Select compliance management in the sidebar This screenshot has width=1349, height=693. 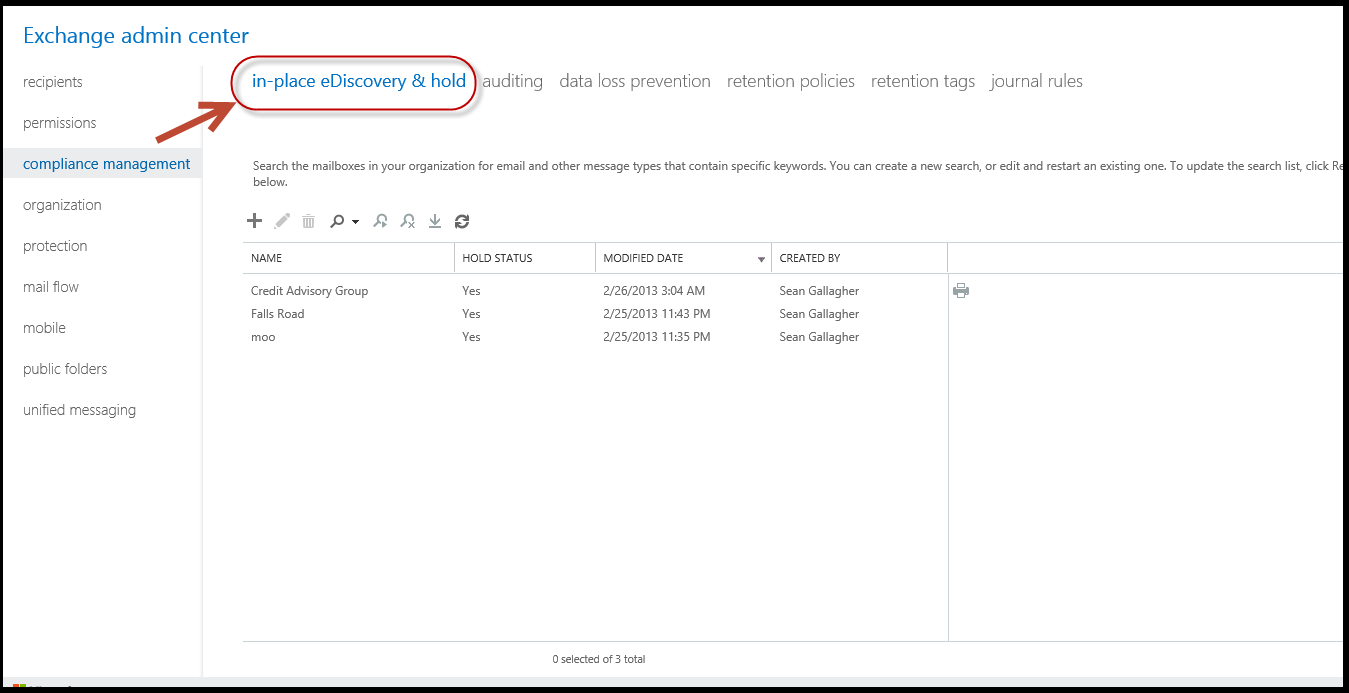click(x=102, y=164)
